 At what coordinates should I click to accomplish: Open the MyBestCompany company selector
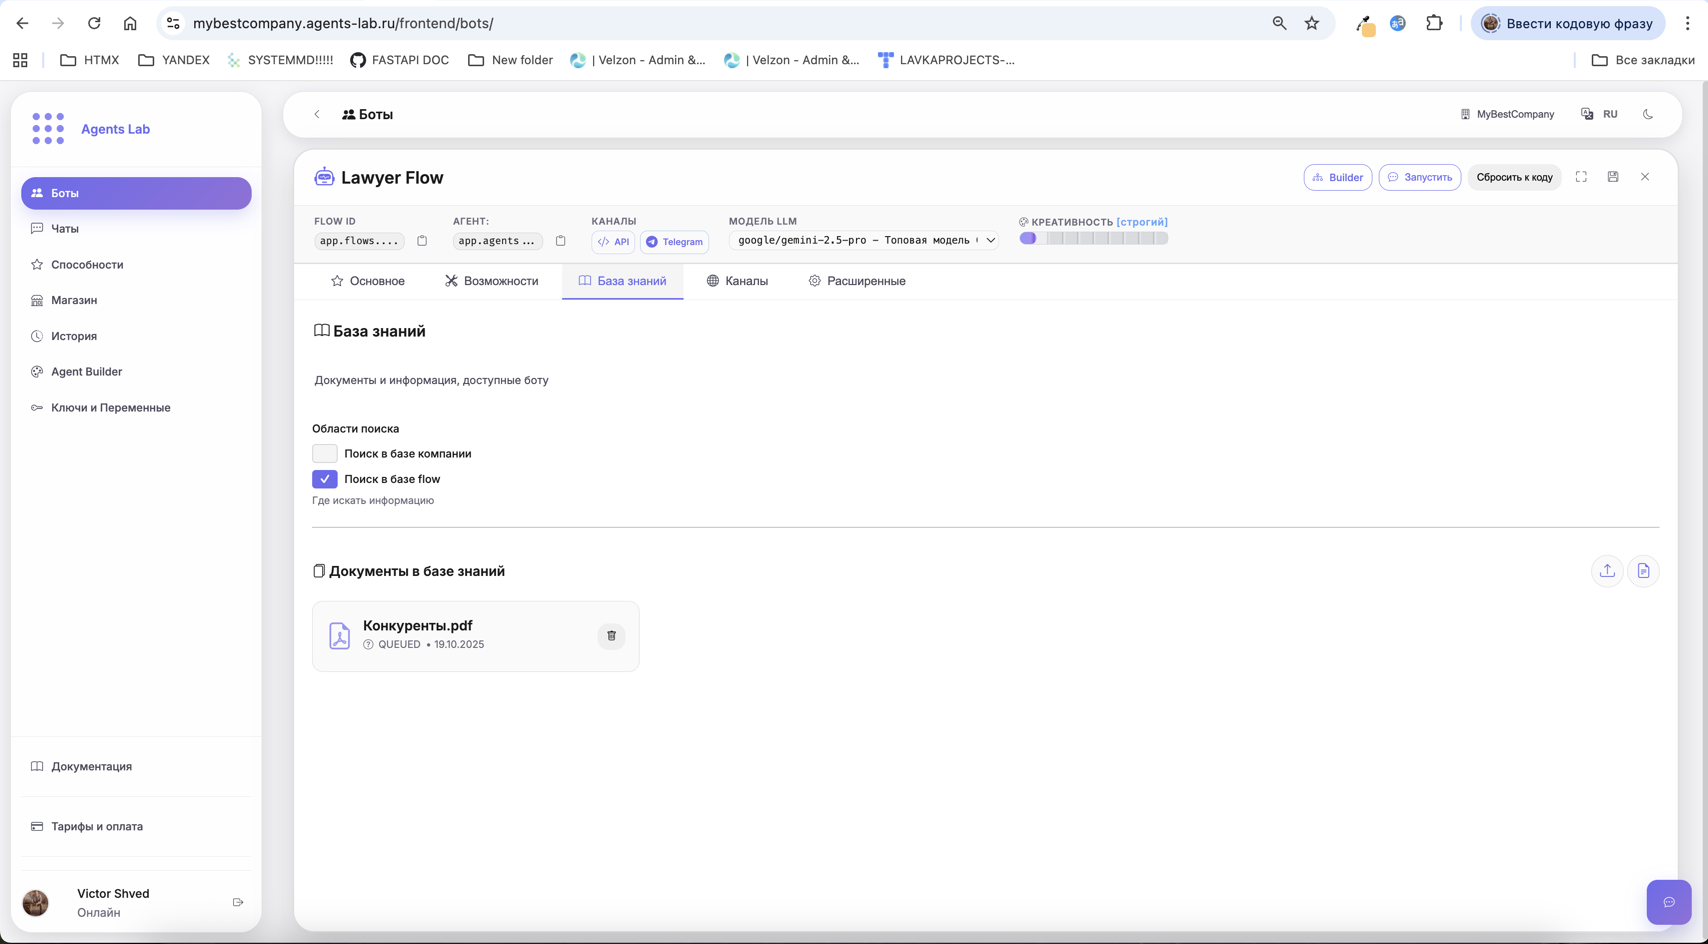point(1507,114)
